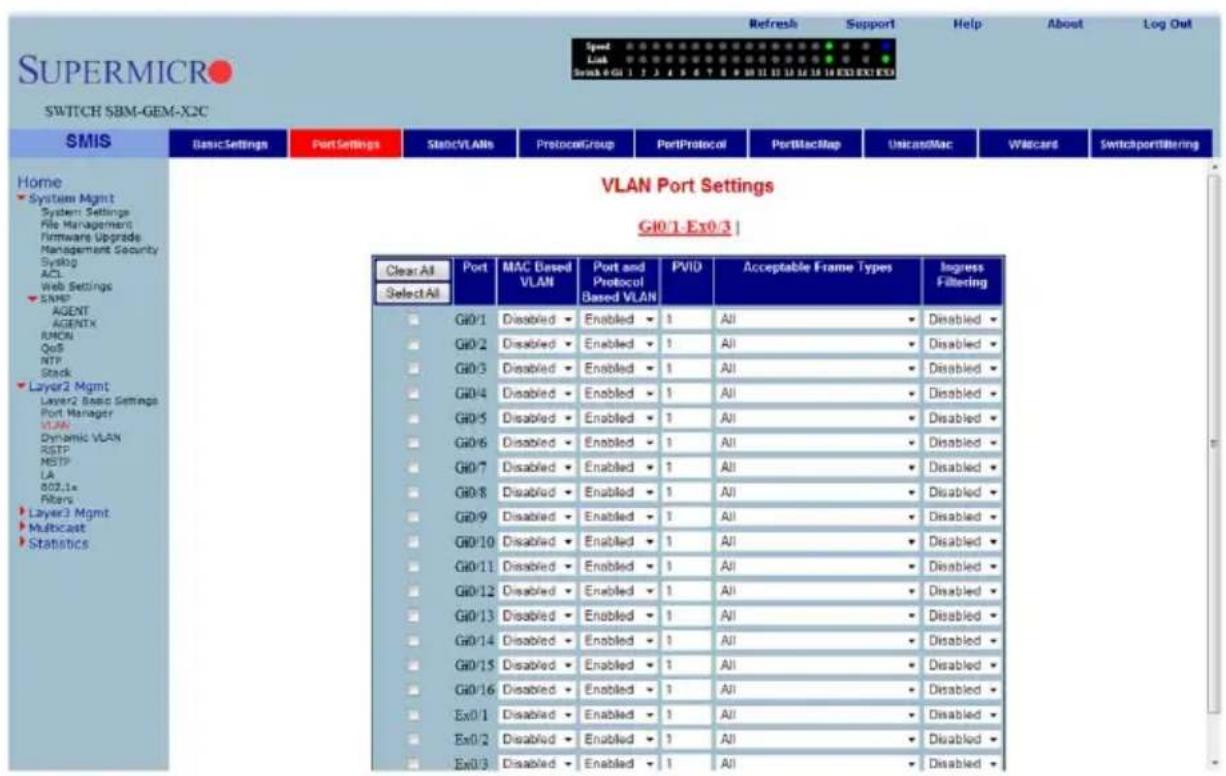The image size is (1226, 776).
Task: Tick the checkbox for port Ex0/1
Action: point(411,714)
